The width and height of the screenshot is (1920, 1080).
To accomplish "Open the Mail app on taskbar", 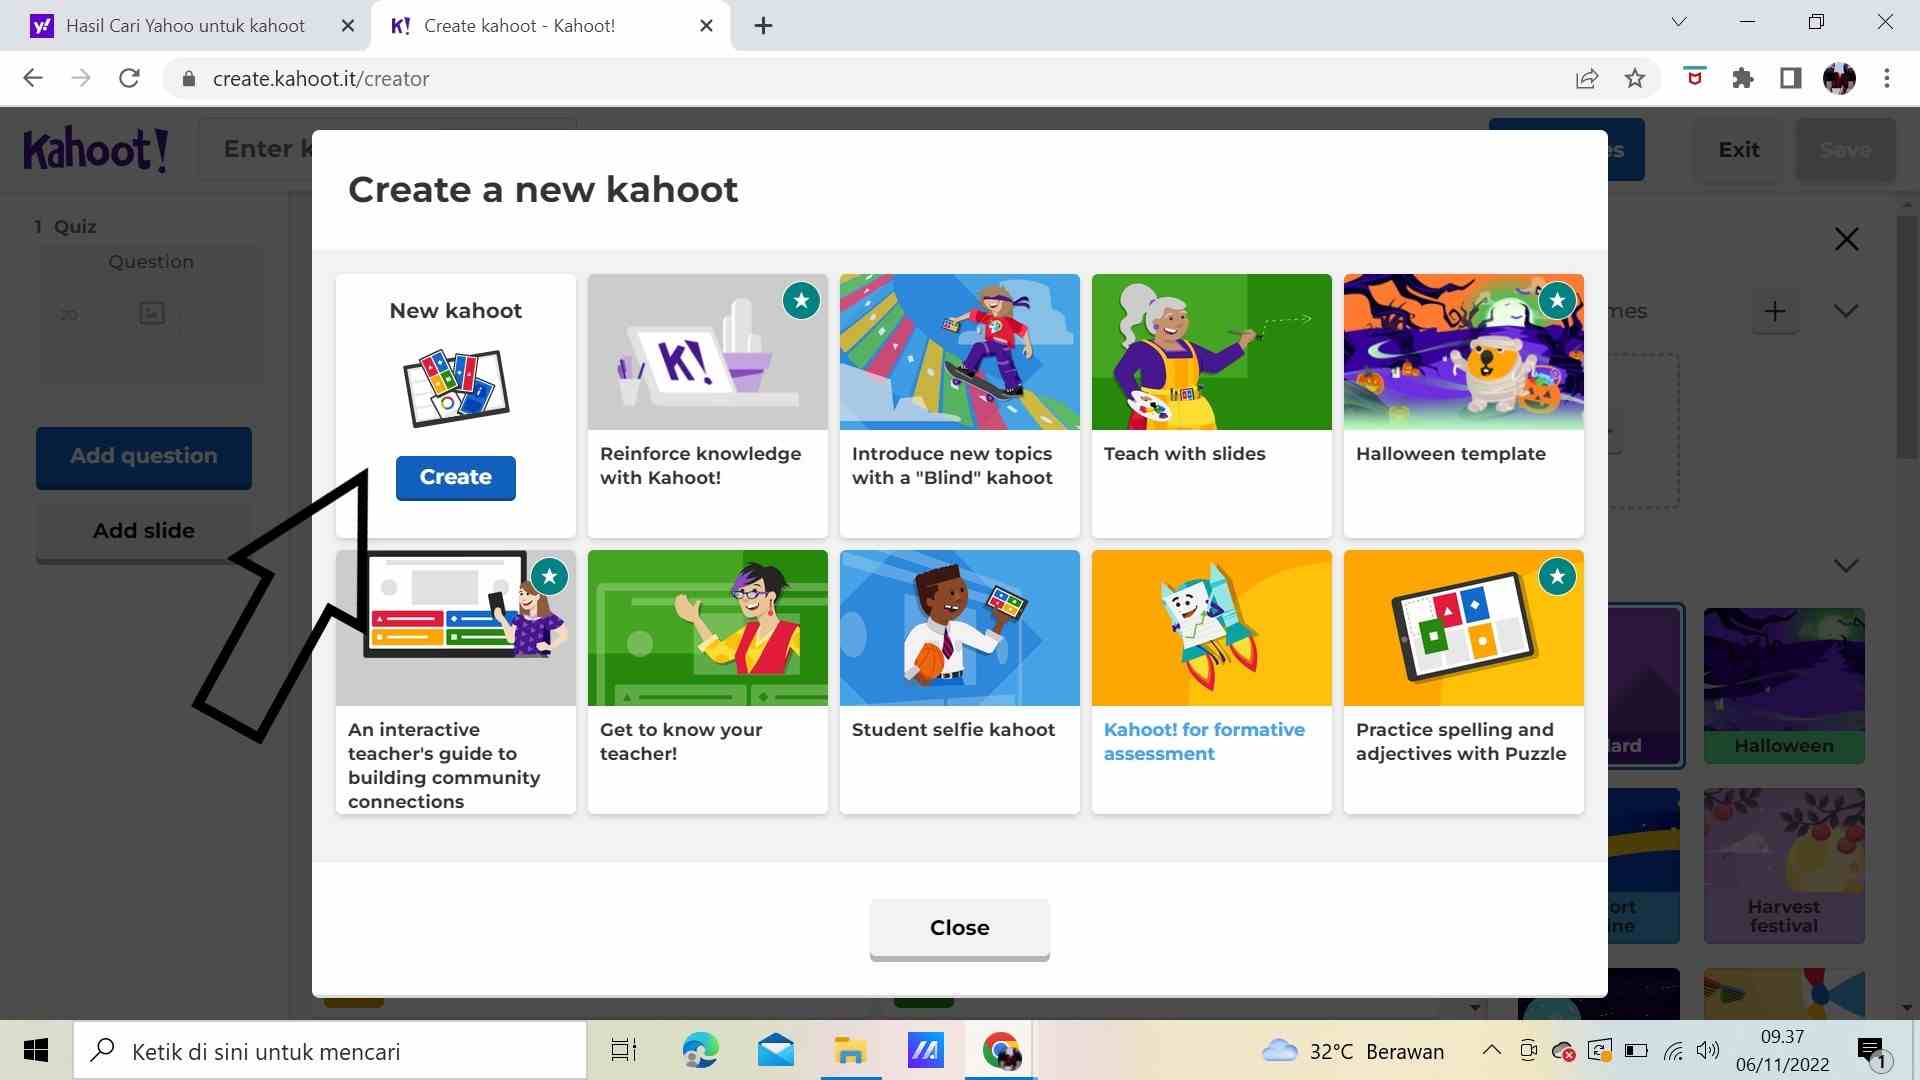I will [x=776, y=1051].
